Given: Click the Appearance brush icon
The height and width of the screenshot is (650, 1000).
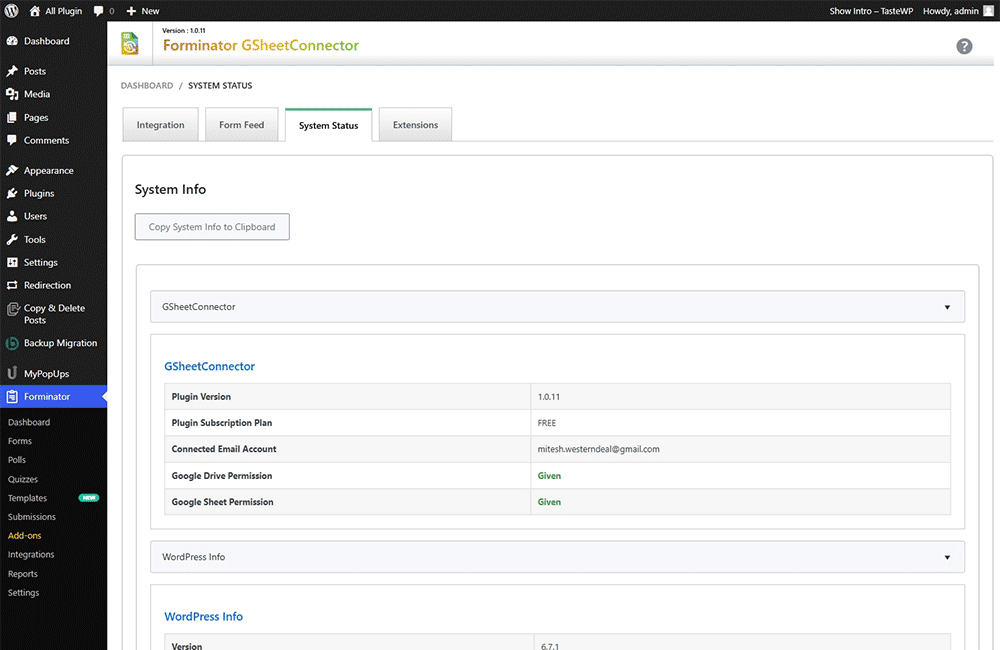Looking at the screenshot, I should [12, 170].
